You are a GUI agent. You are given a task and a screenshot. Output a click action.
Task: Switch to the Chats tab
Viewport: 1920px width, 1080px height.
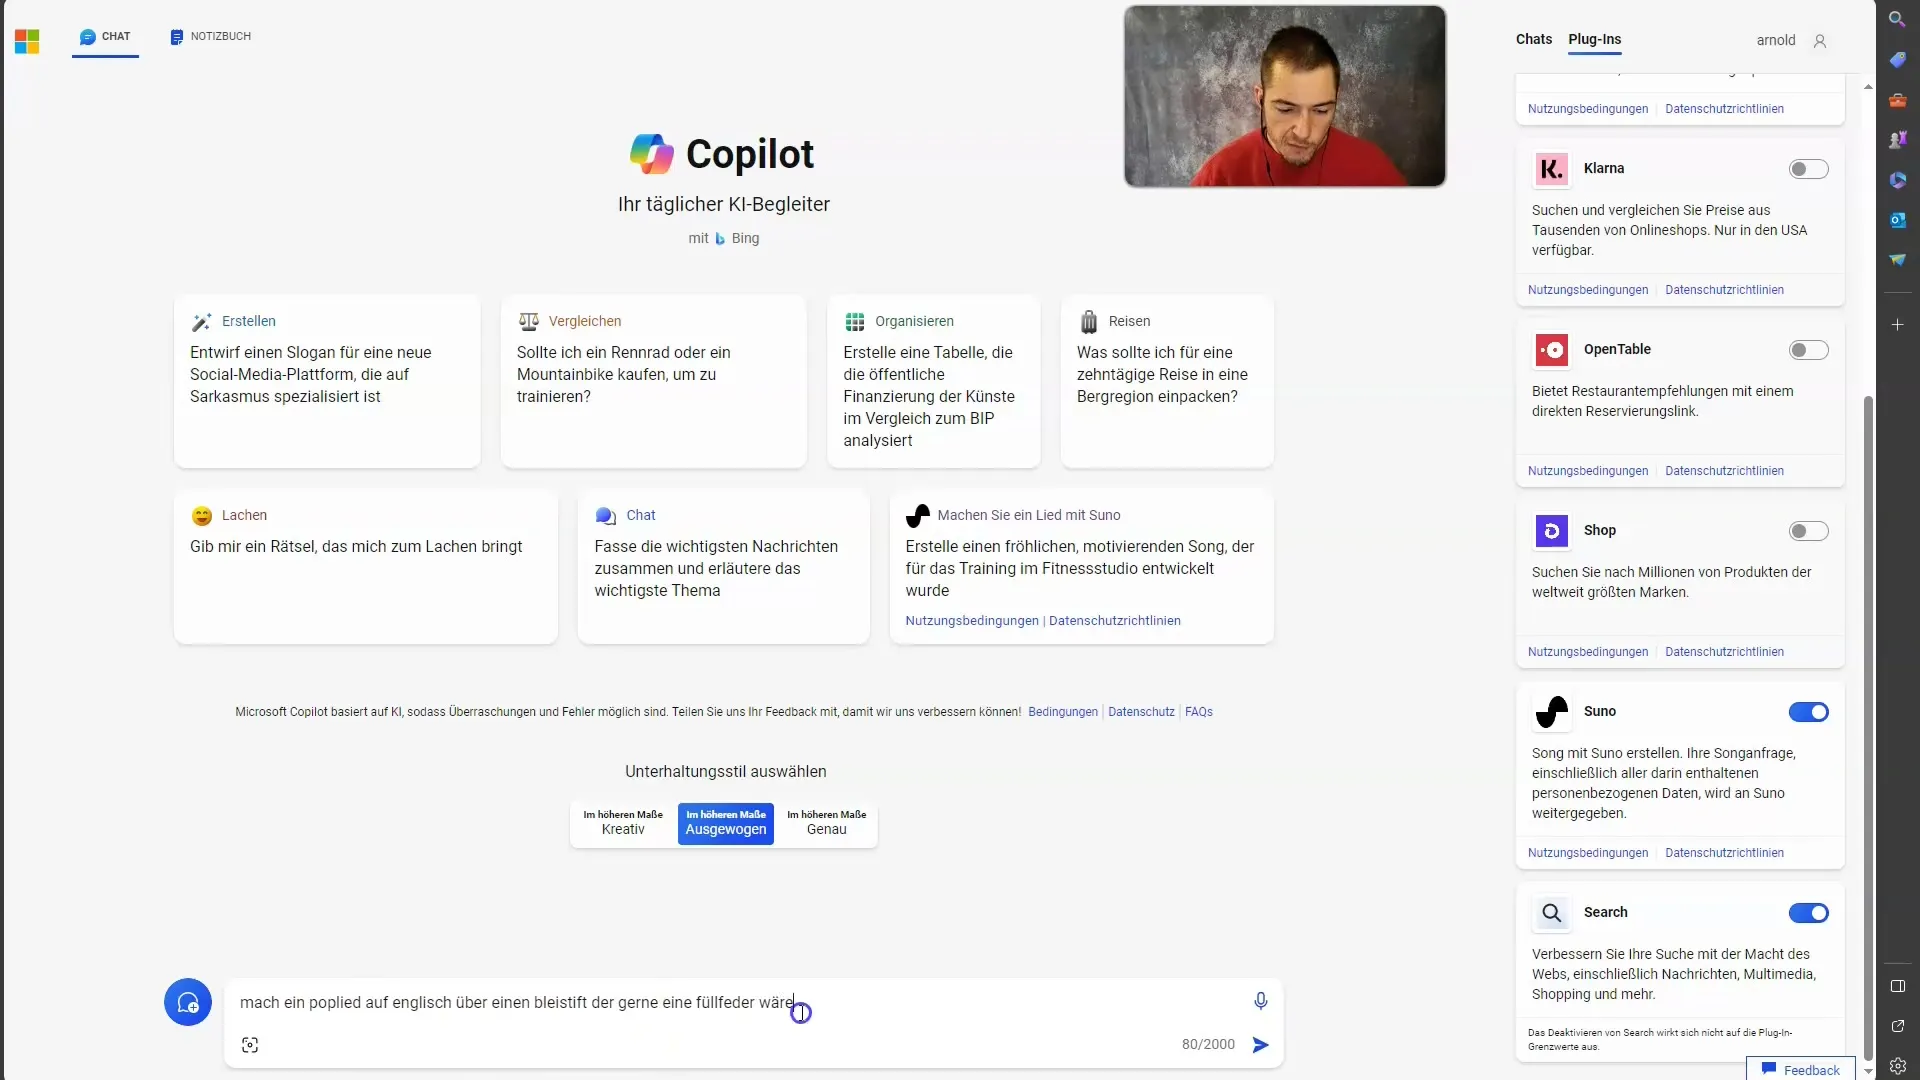click(1534, 38)
